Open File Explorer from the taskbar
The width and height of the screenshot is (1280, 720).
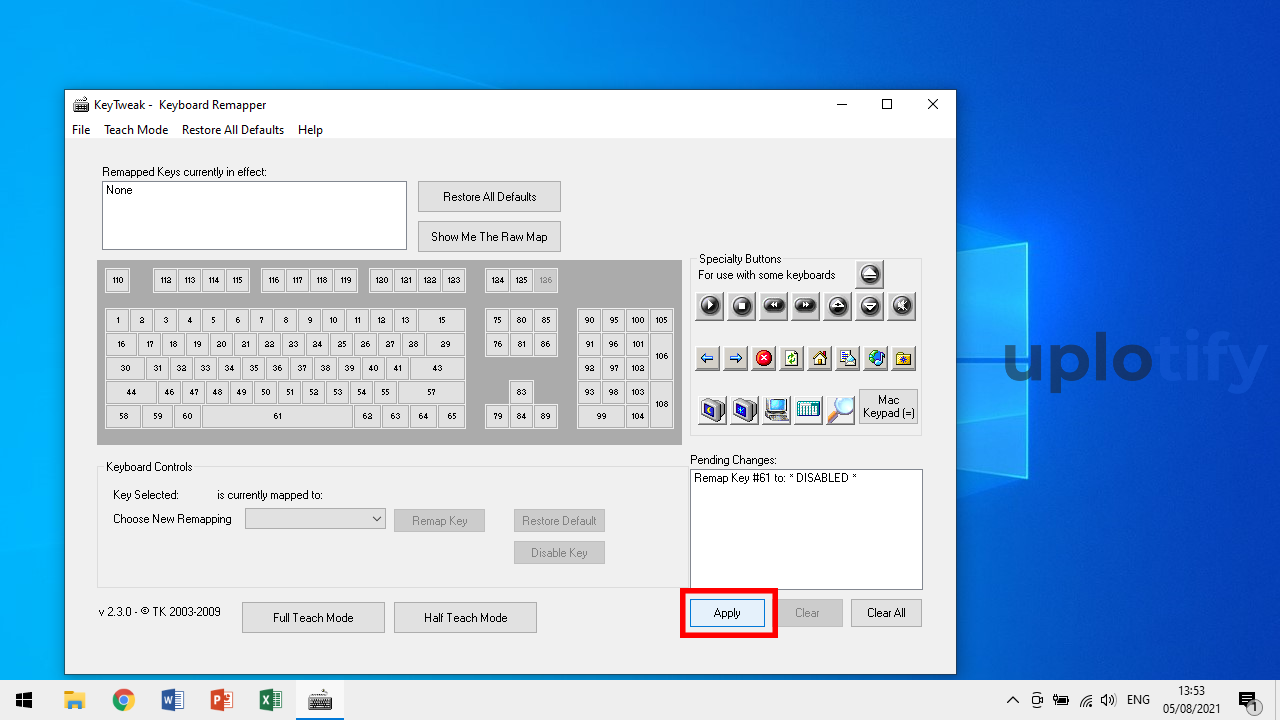74,700
